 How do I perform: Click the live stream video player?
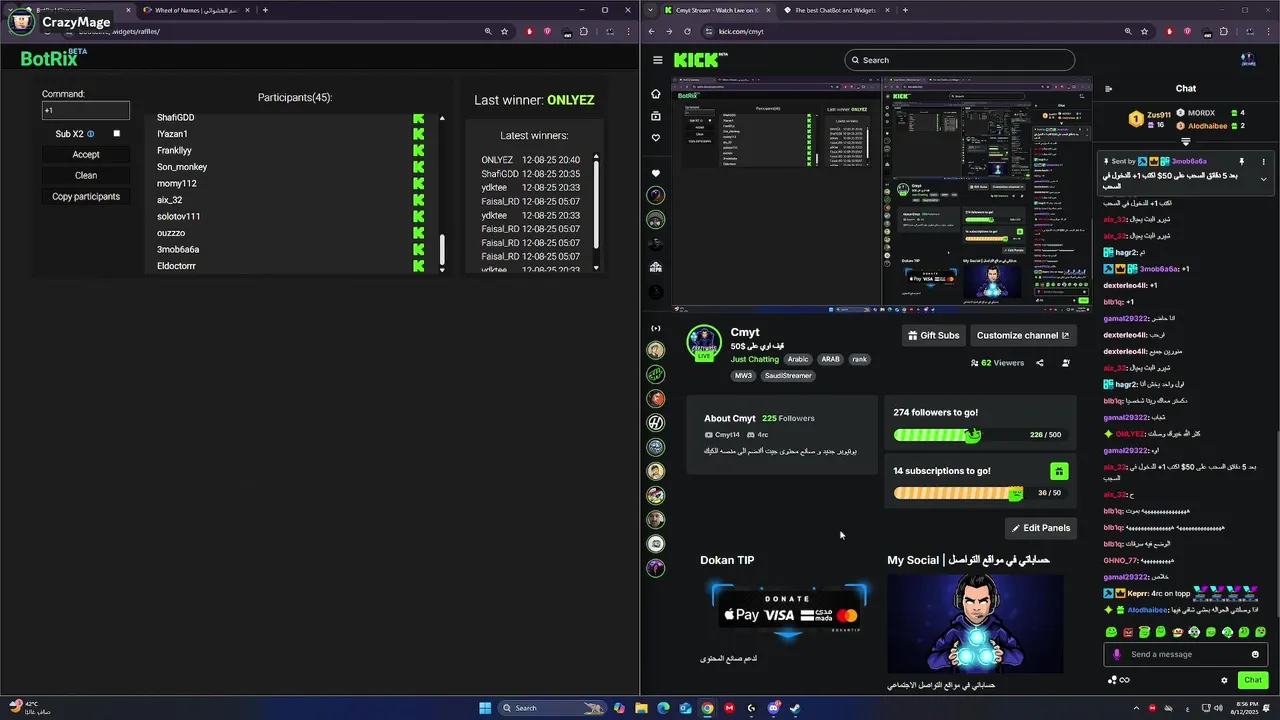881,193
